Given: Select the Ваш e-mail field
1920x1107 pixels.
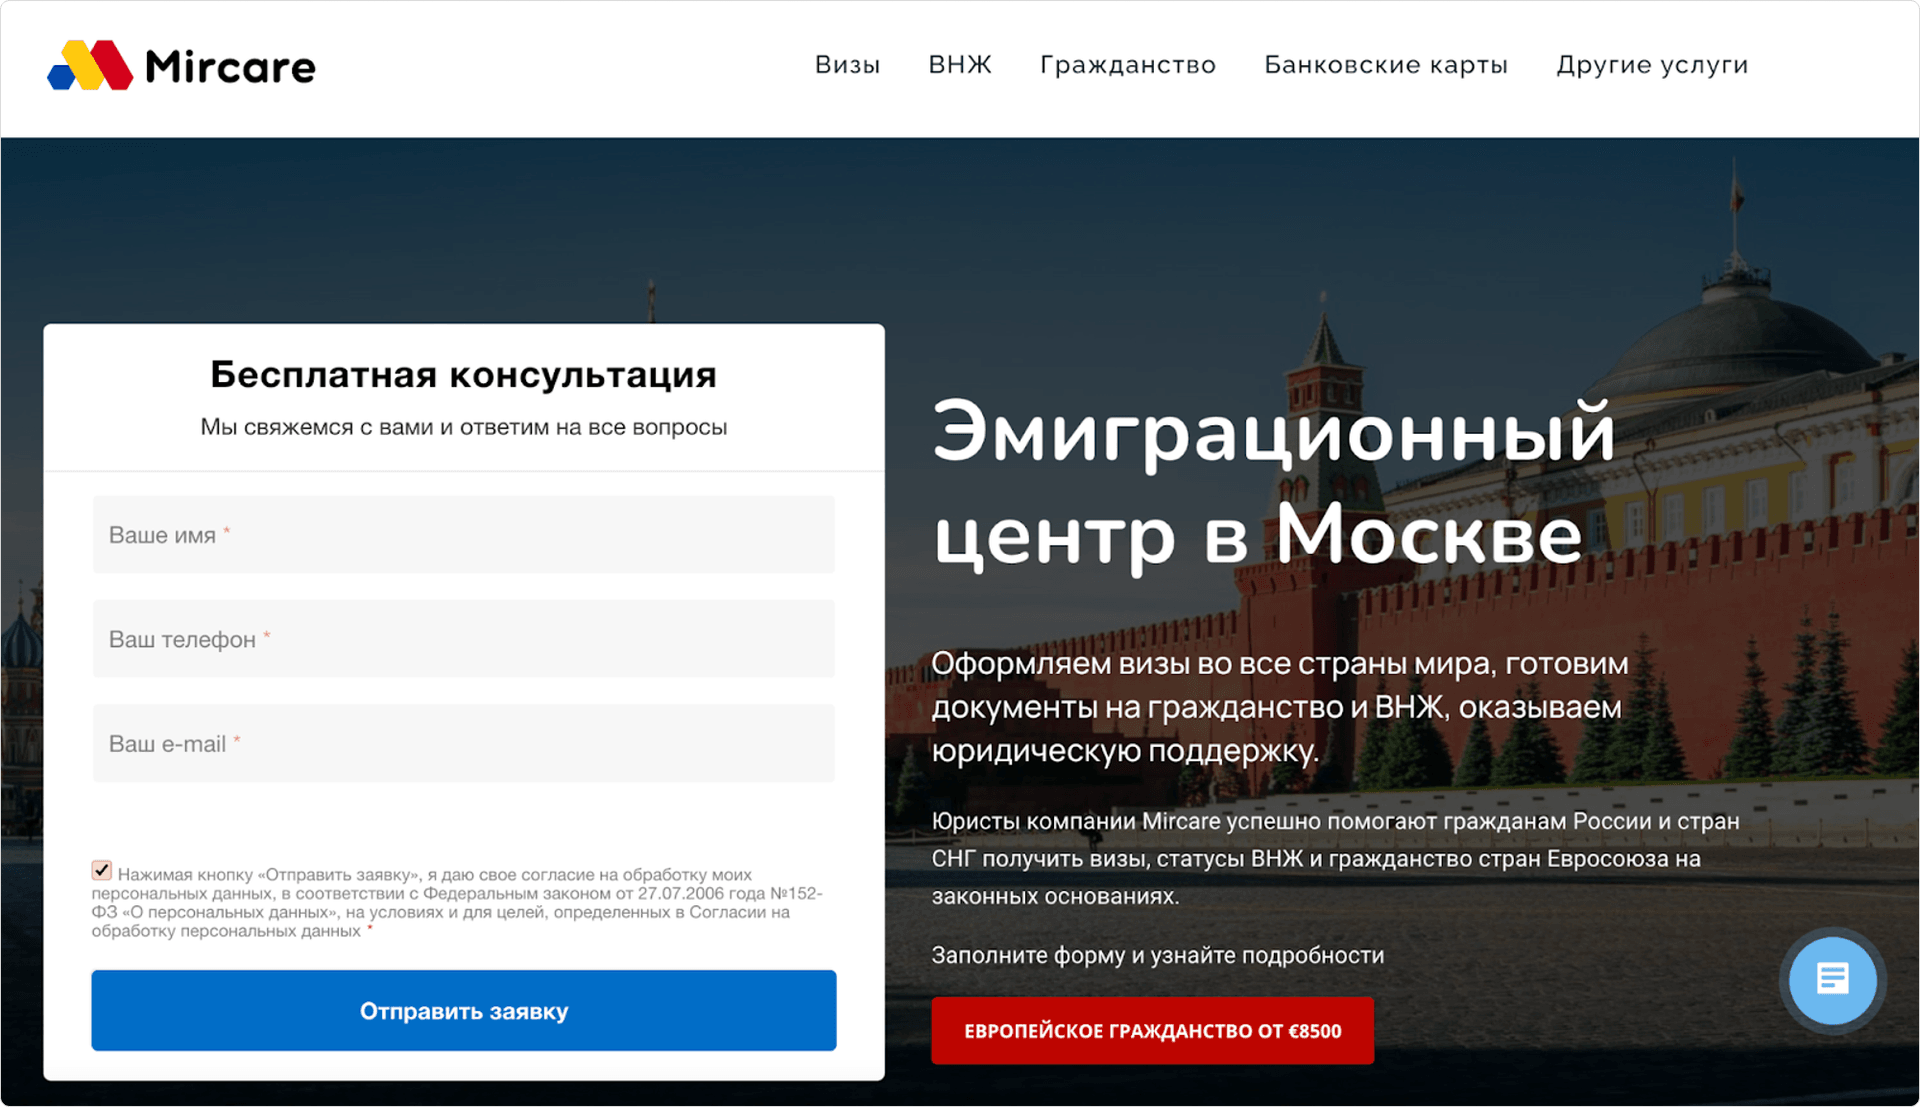Looking at the screenshot, I should pos(464,744).
